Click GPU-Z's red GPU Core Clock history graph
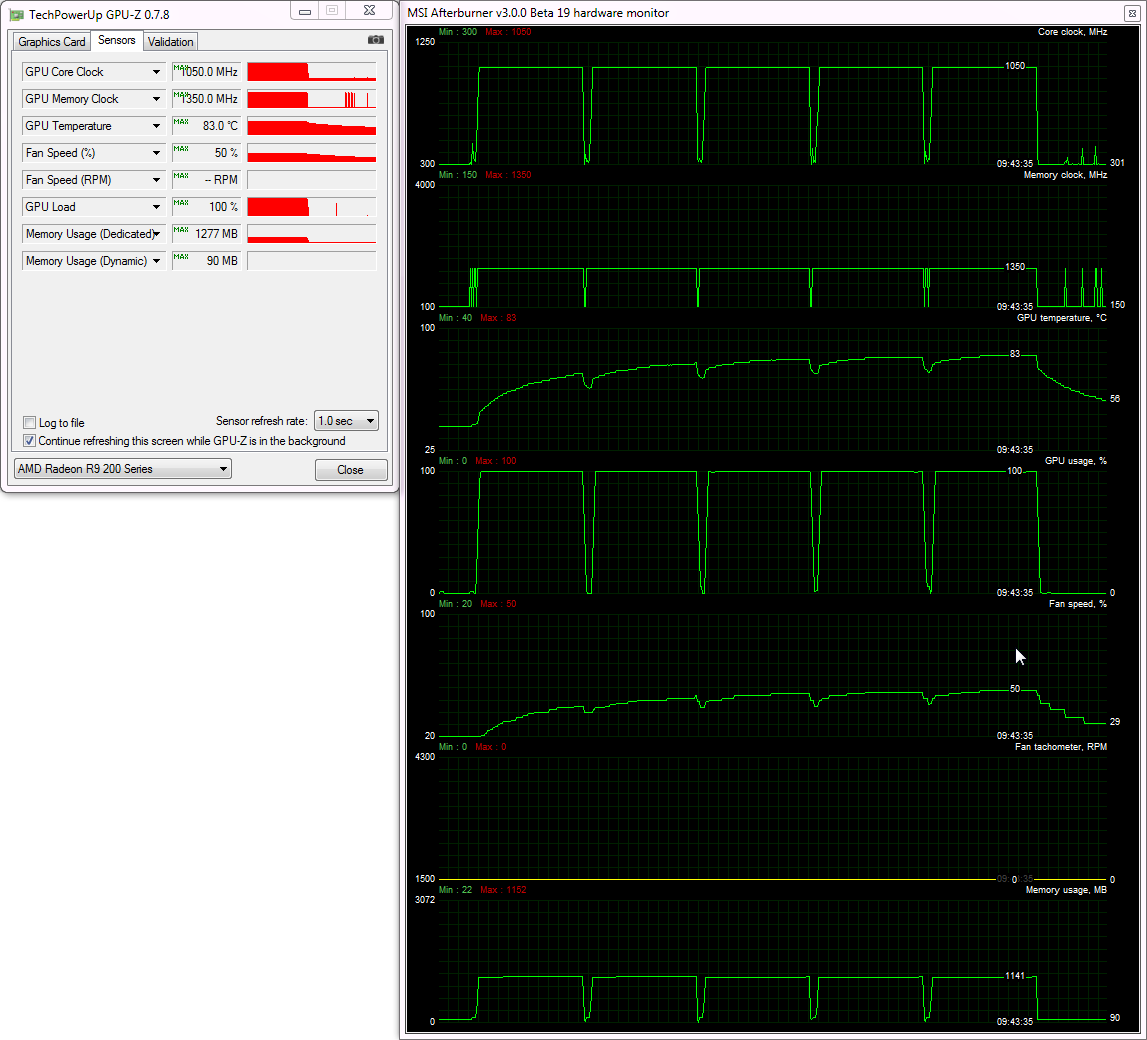The image size is (1147, 1040). (312, 72)
